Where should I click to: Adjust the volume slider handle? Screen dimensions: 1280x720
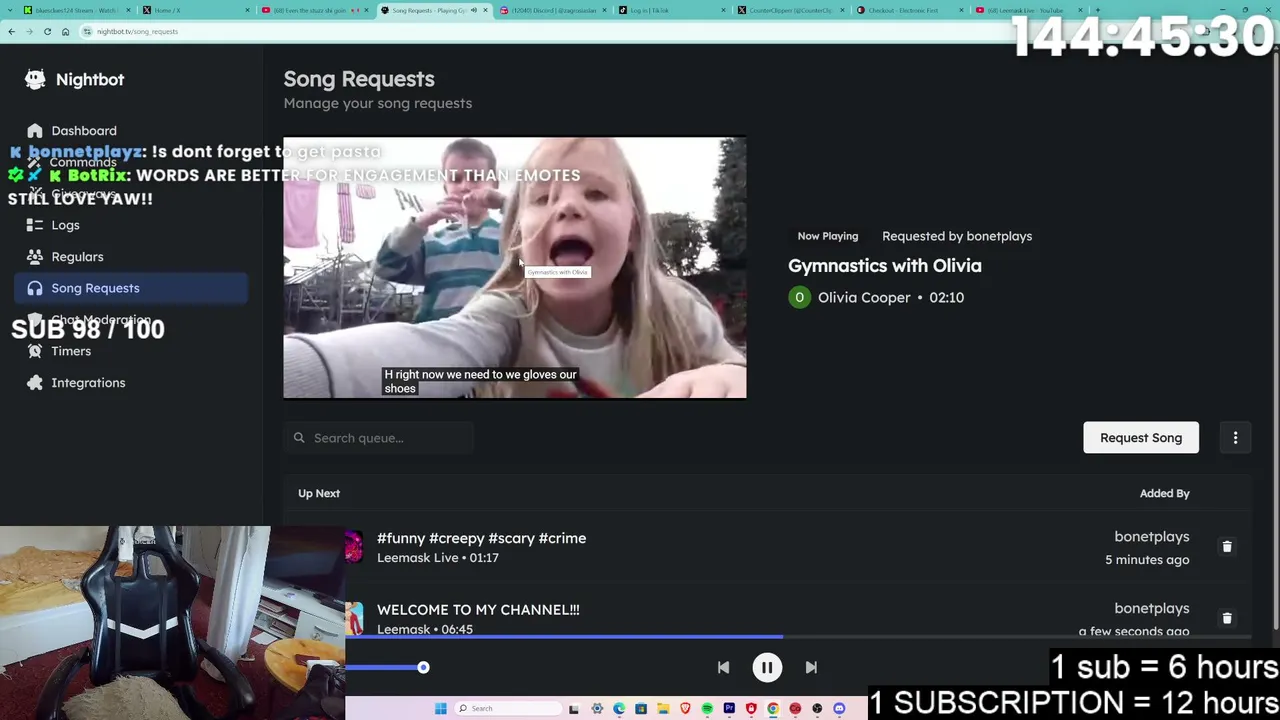pos(423,667)
